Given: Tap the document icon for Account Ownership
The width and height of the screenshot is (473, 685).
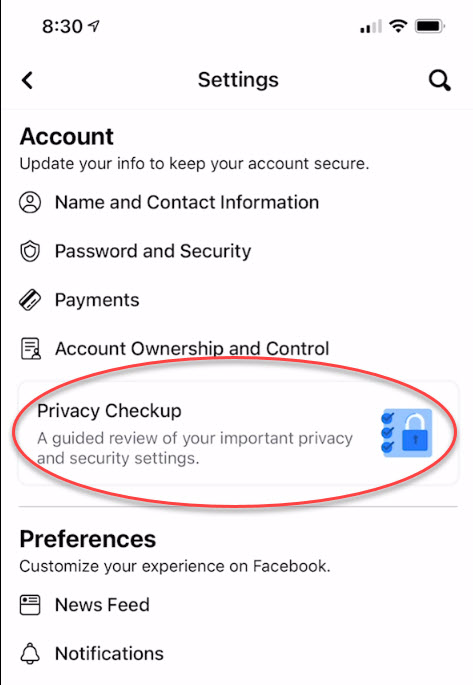Looking at the screenshot, I should click(31, 349).
